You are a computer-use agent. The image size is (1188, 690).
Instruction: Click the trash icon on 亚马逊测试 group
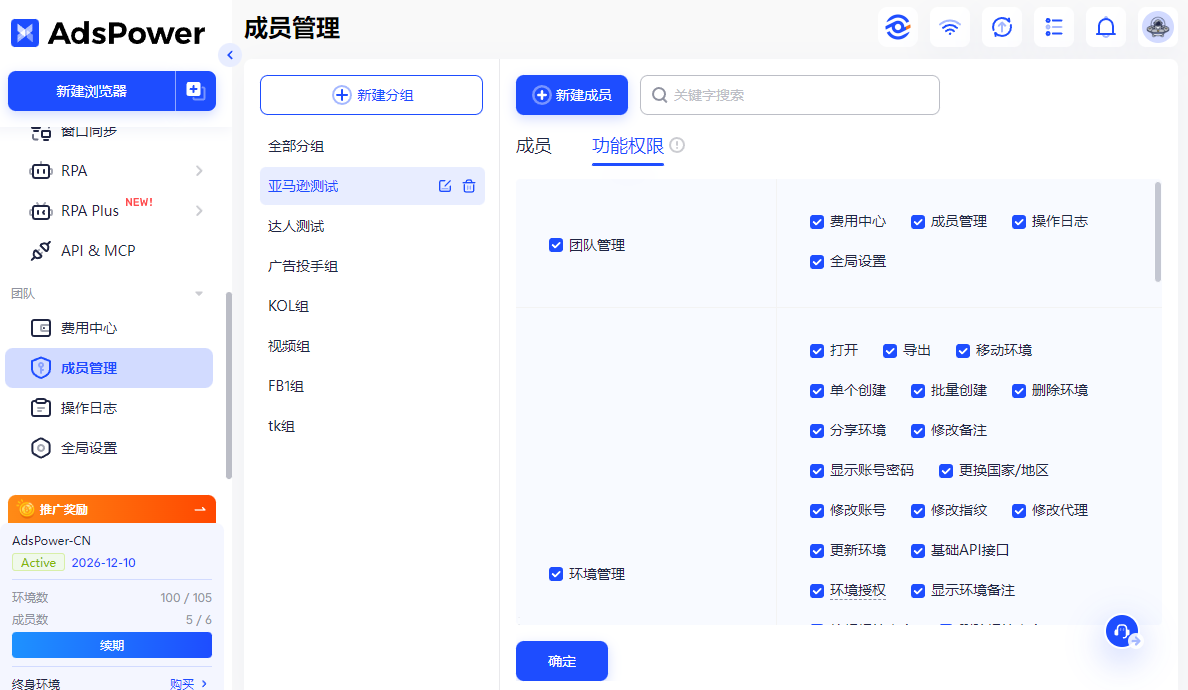coord(469,186)
